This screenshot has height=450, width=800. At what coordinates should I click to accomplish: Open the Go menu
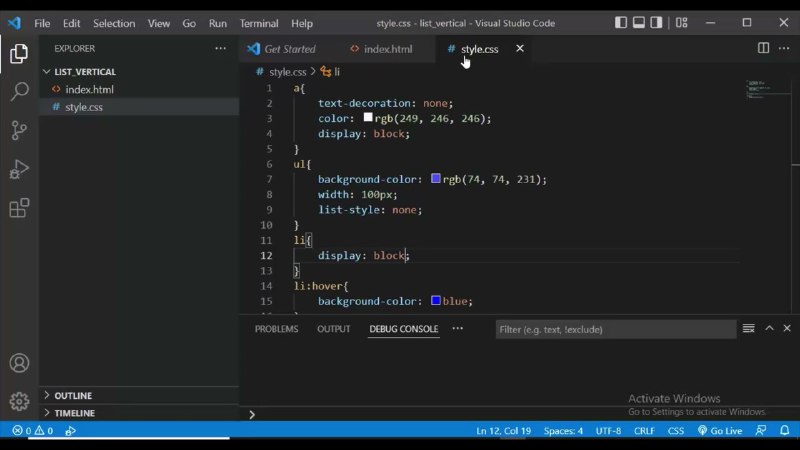(x=189, y=23)
